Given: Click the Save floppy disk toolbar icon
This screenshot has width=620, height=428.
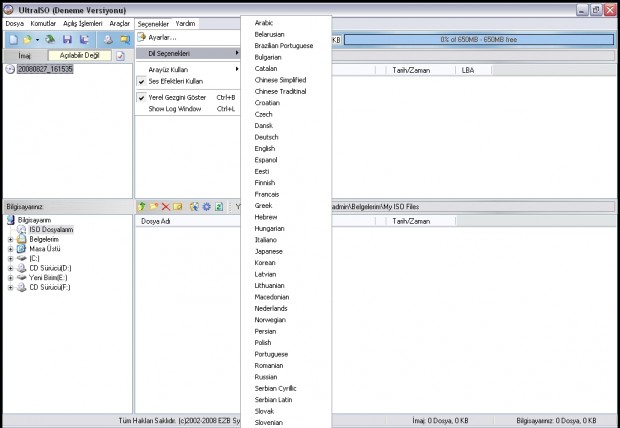Looking at the screenshot, I should [68, 40].
